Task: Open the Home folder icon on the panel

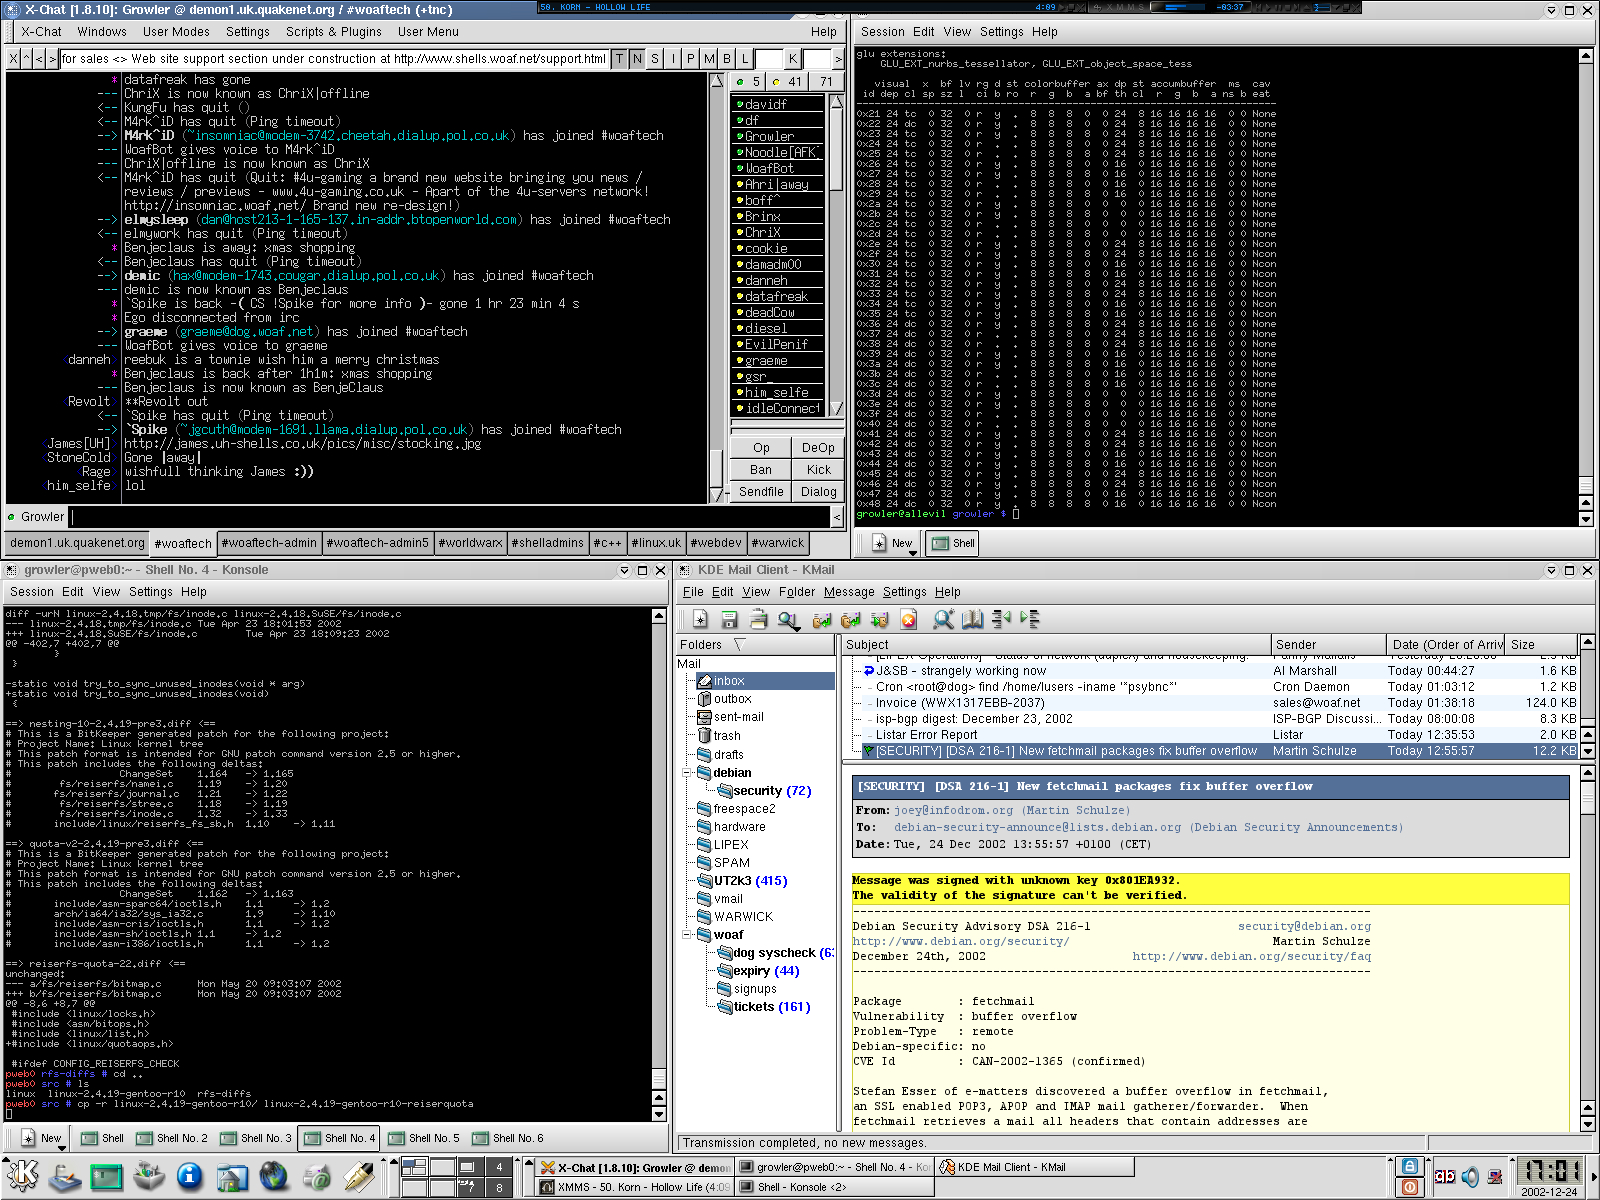Action: (x=232, y=1177)
